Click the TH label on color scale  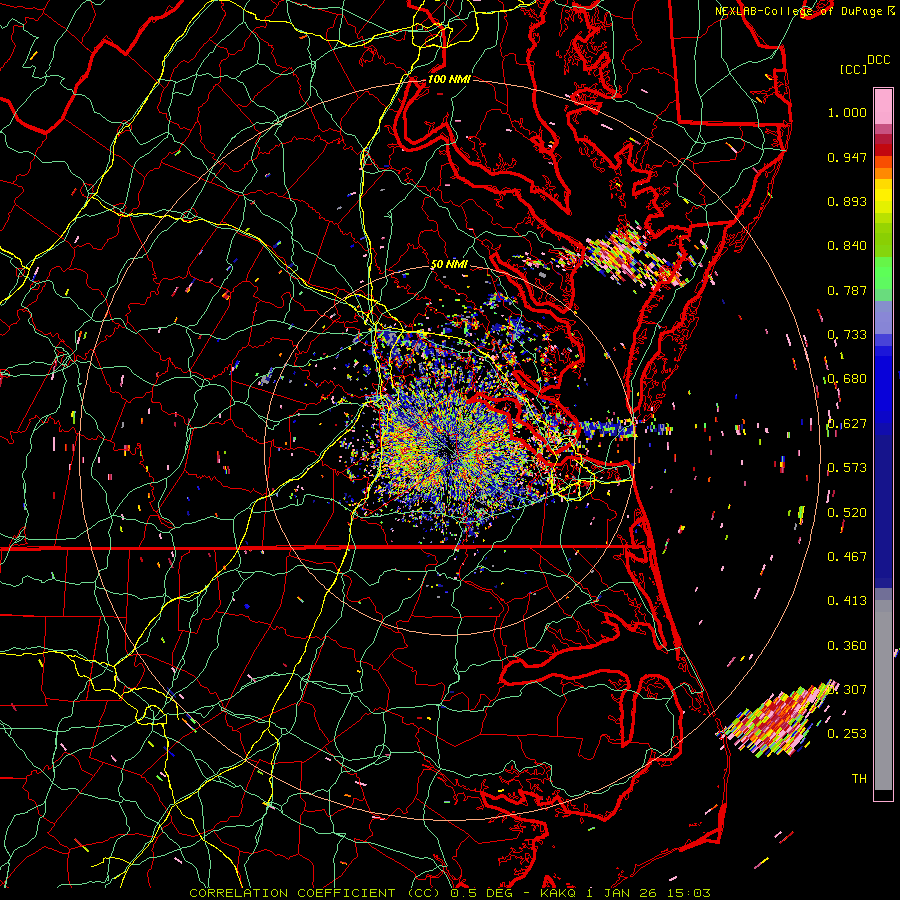pos(859,779)
